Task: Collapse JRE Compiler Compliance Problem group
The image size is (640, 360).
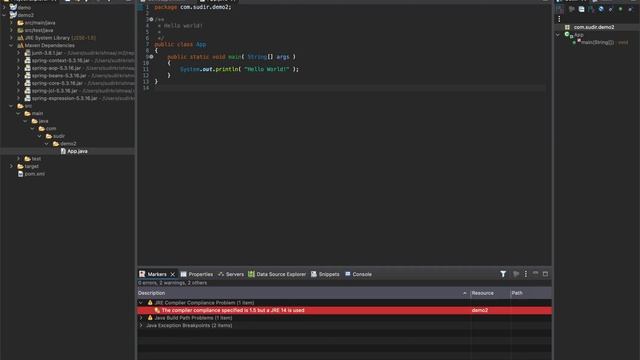Action: 141,302
